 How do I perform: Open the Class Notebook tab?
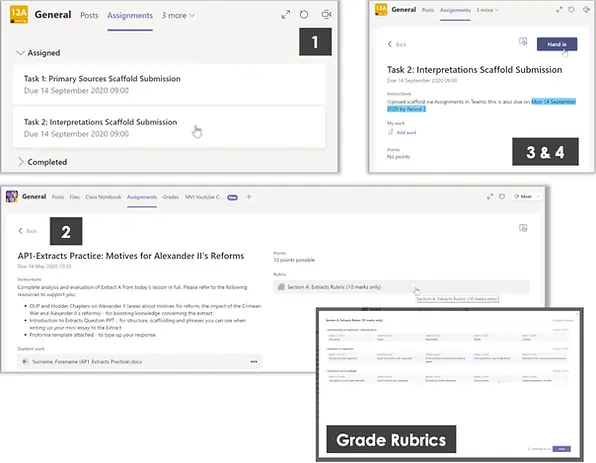click(x=103, y=197)
